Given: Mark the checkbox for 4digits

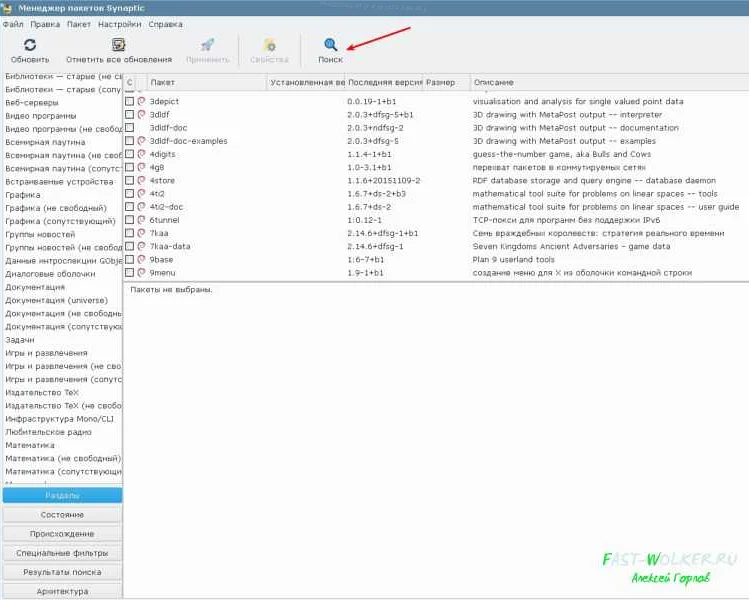Looking at the screenshot, I should coord(129,154).
